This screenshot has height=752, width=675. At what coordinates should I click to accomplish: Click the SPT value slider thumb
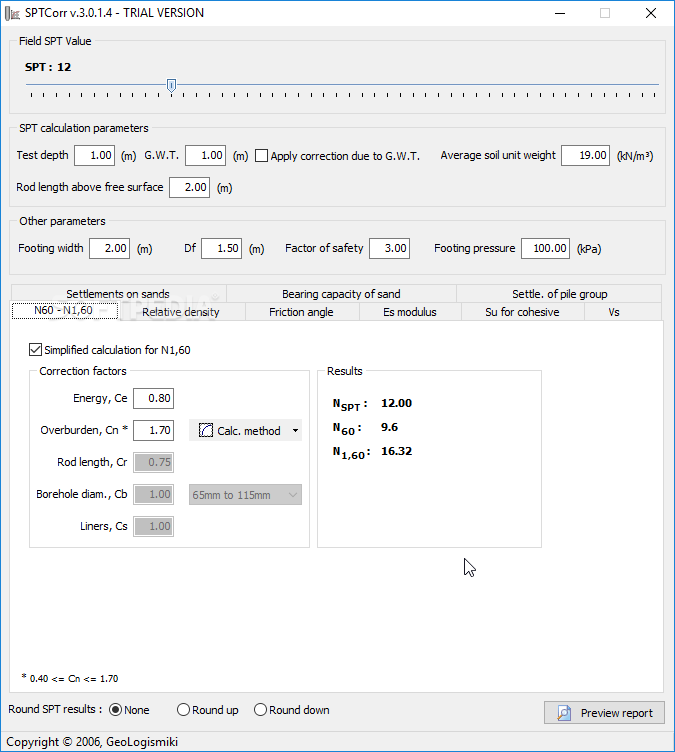click(x=171, y=85)
